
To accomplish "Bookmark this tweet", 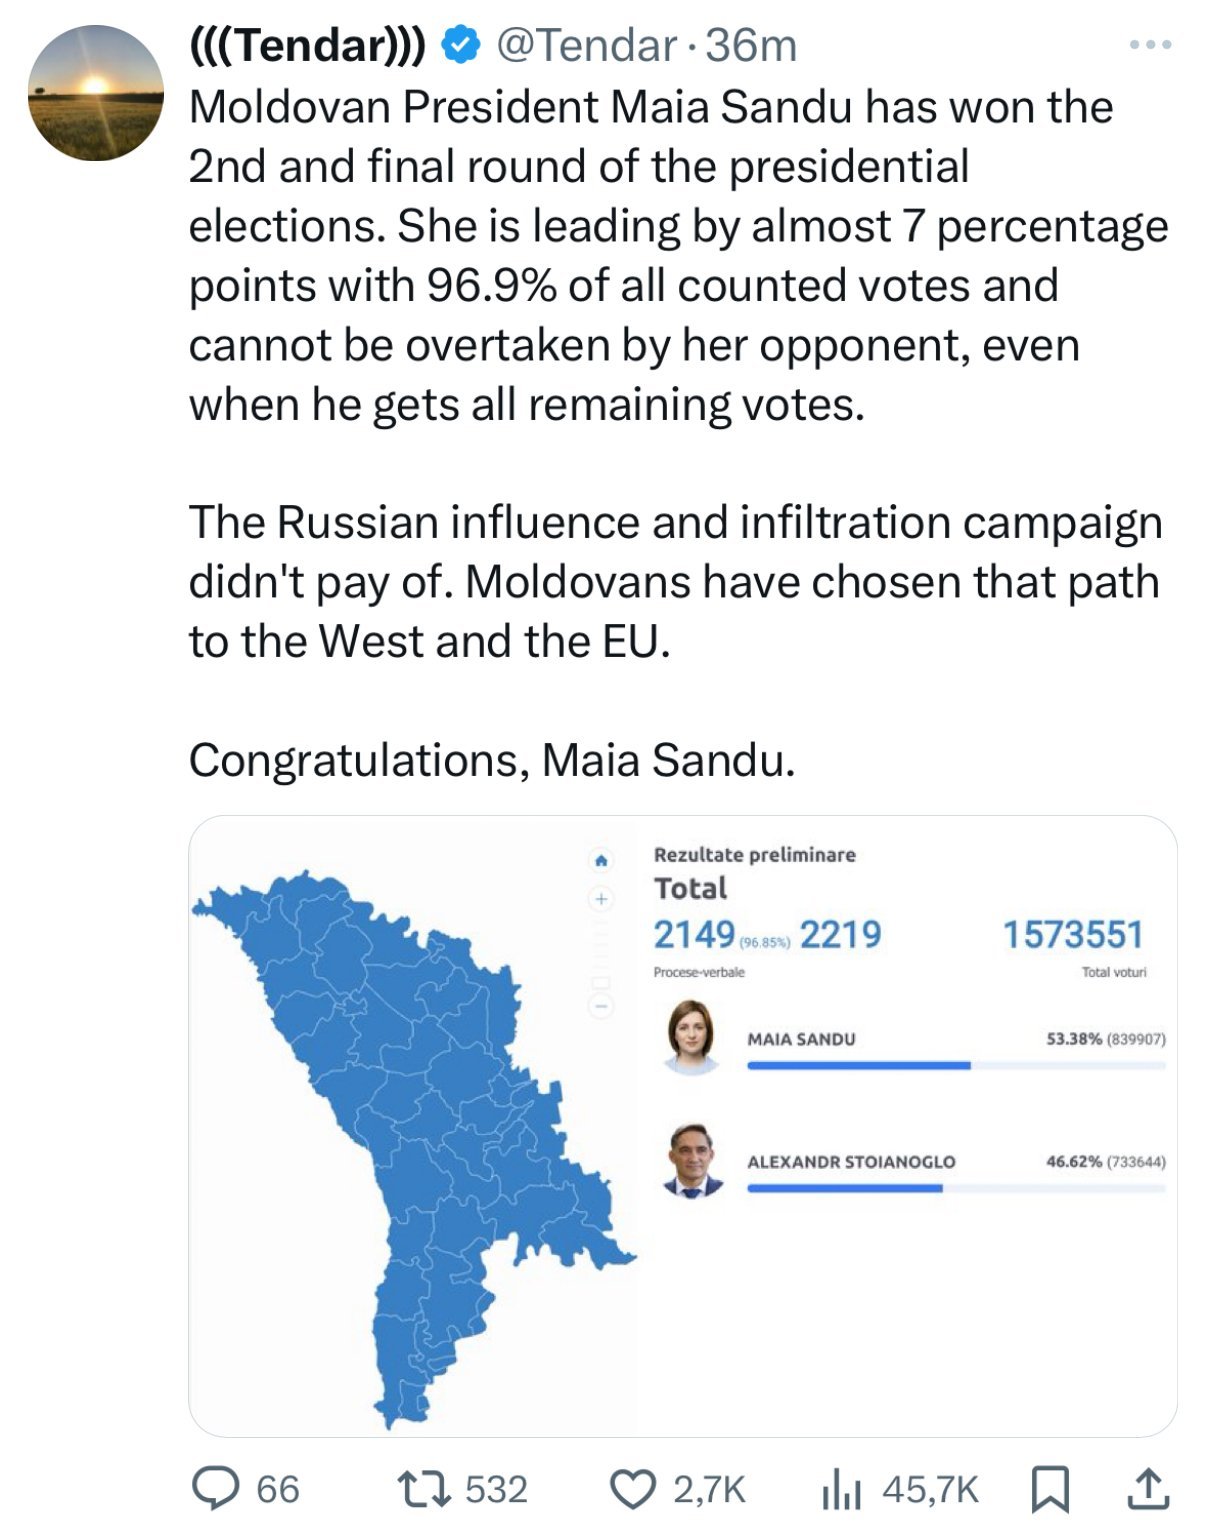I will [x=1049, y=1490].
